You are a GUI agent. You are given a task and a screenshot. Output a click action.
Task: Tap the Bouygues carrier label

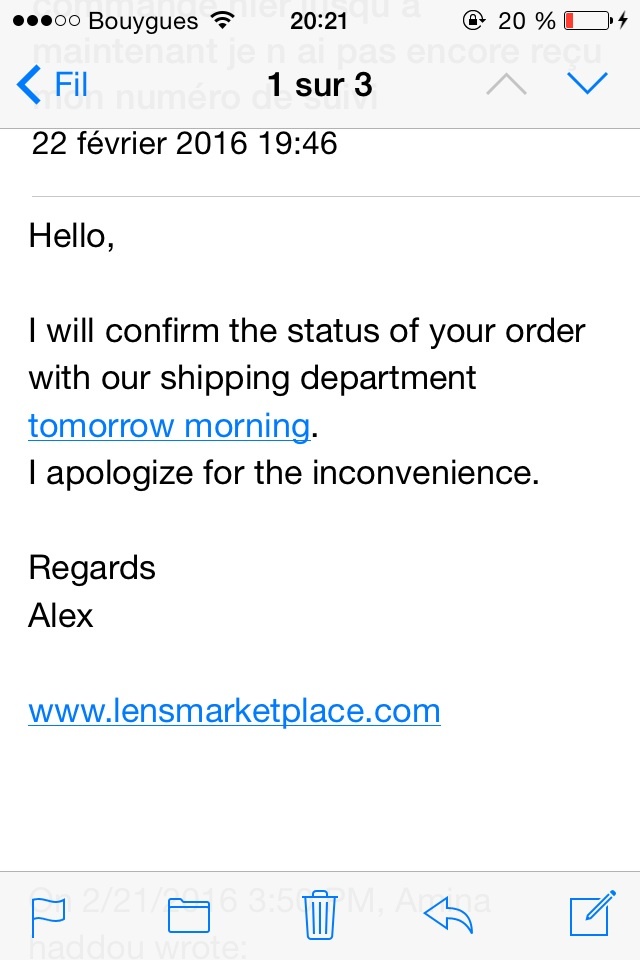[143, 21]
